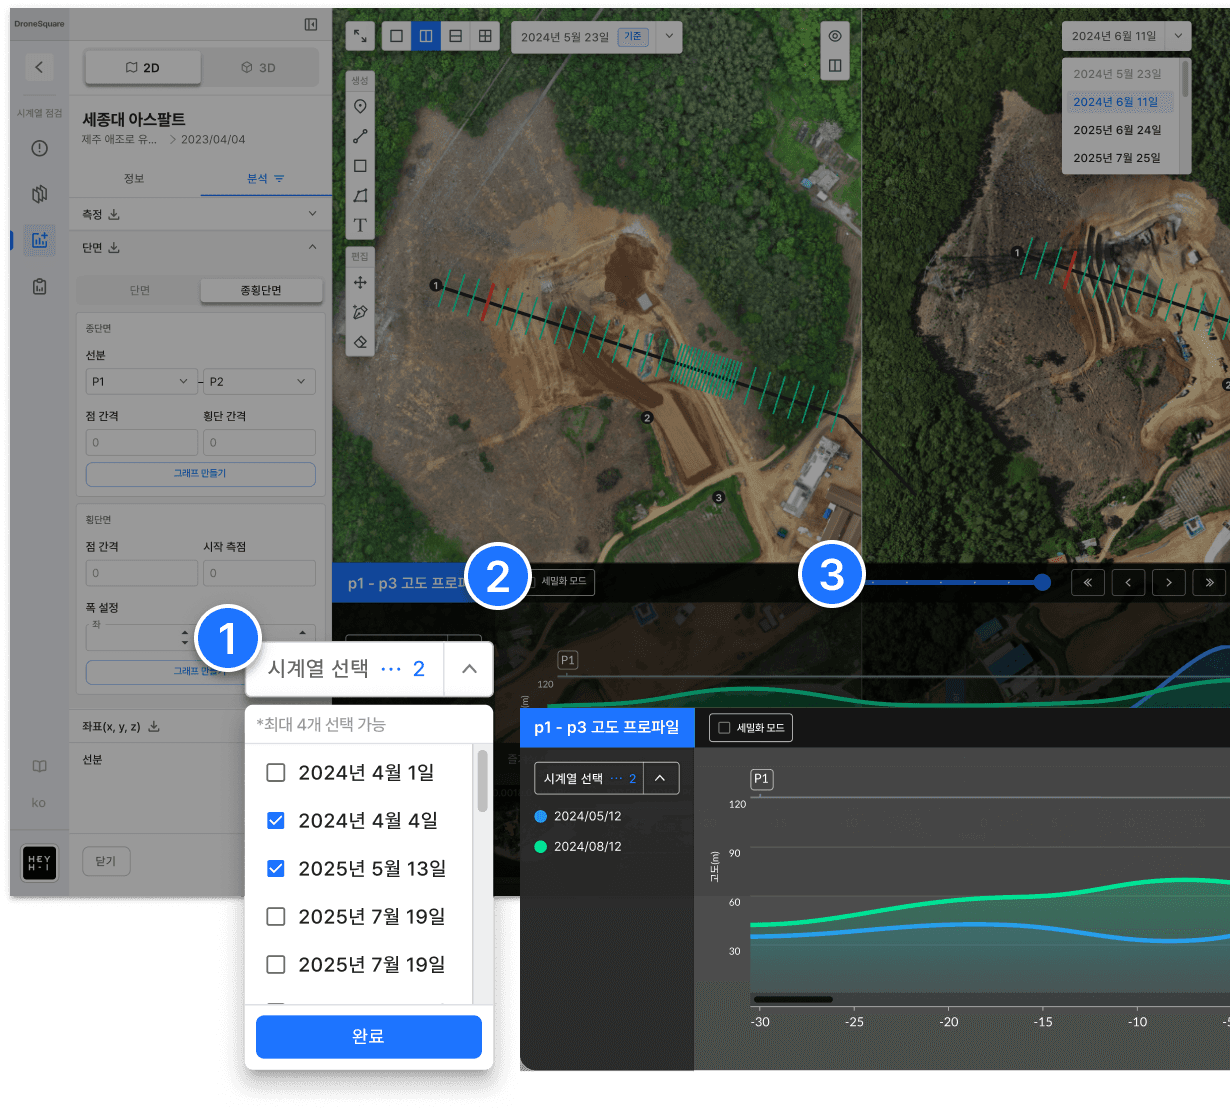Expand the 측정 section
1230x1110 pixels.
coord(312,214)
